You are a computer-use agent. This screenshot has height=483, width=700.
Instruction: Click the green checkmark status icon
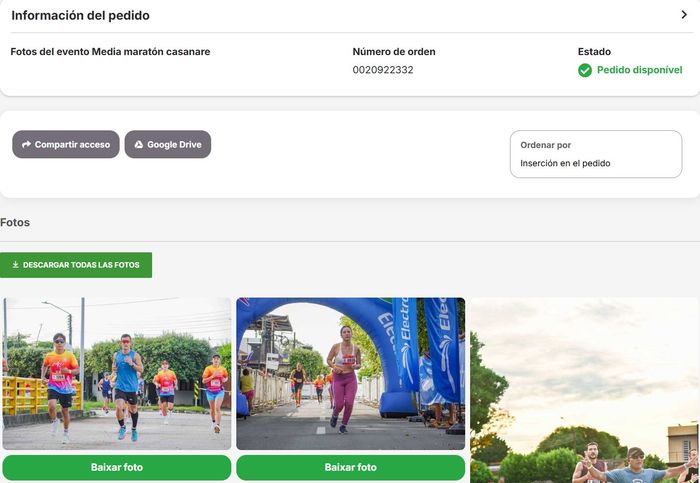click(x=585, y=71)
